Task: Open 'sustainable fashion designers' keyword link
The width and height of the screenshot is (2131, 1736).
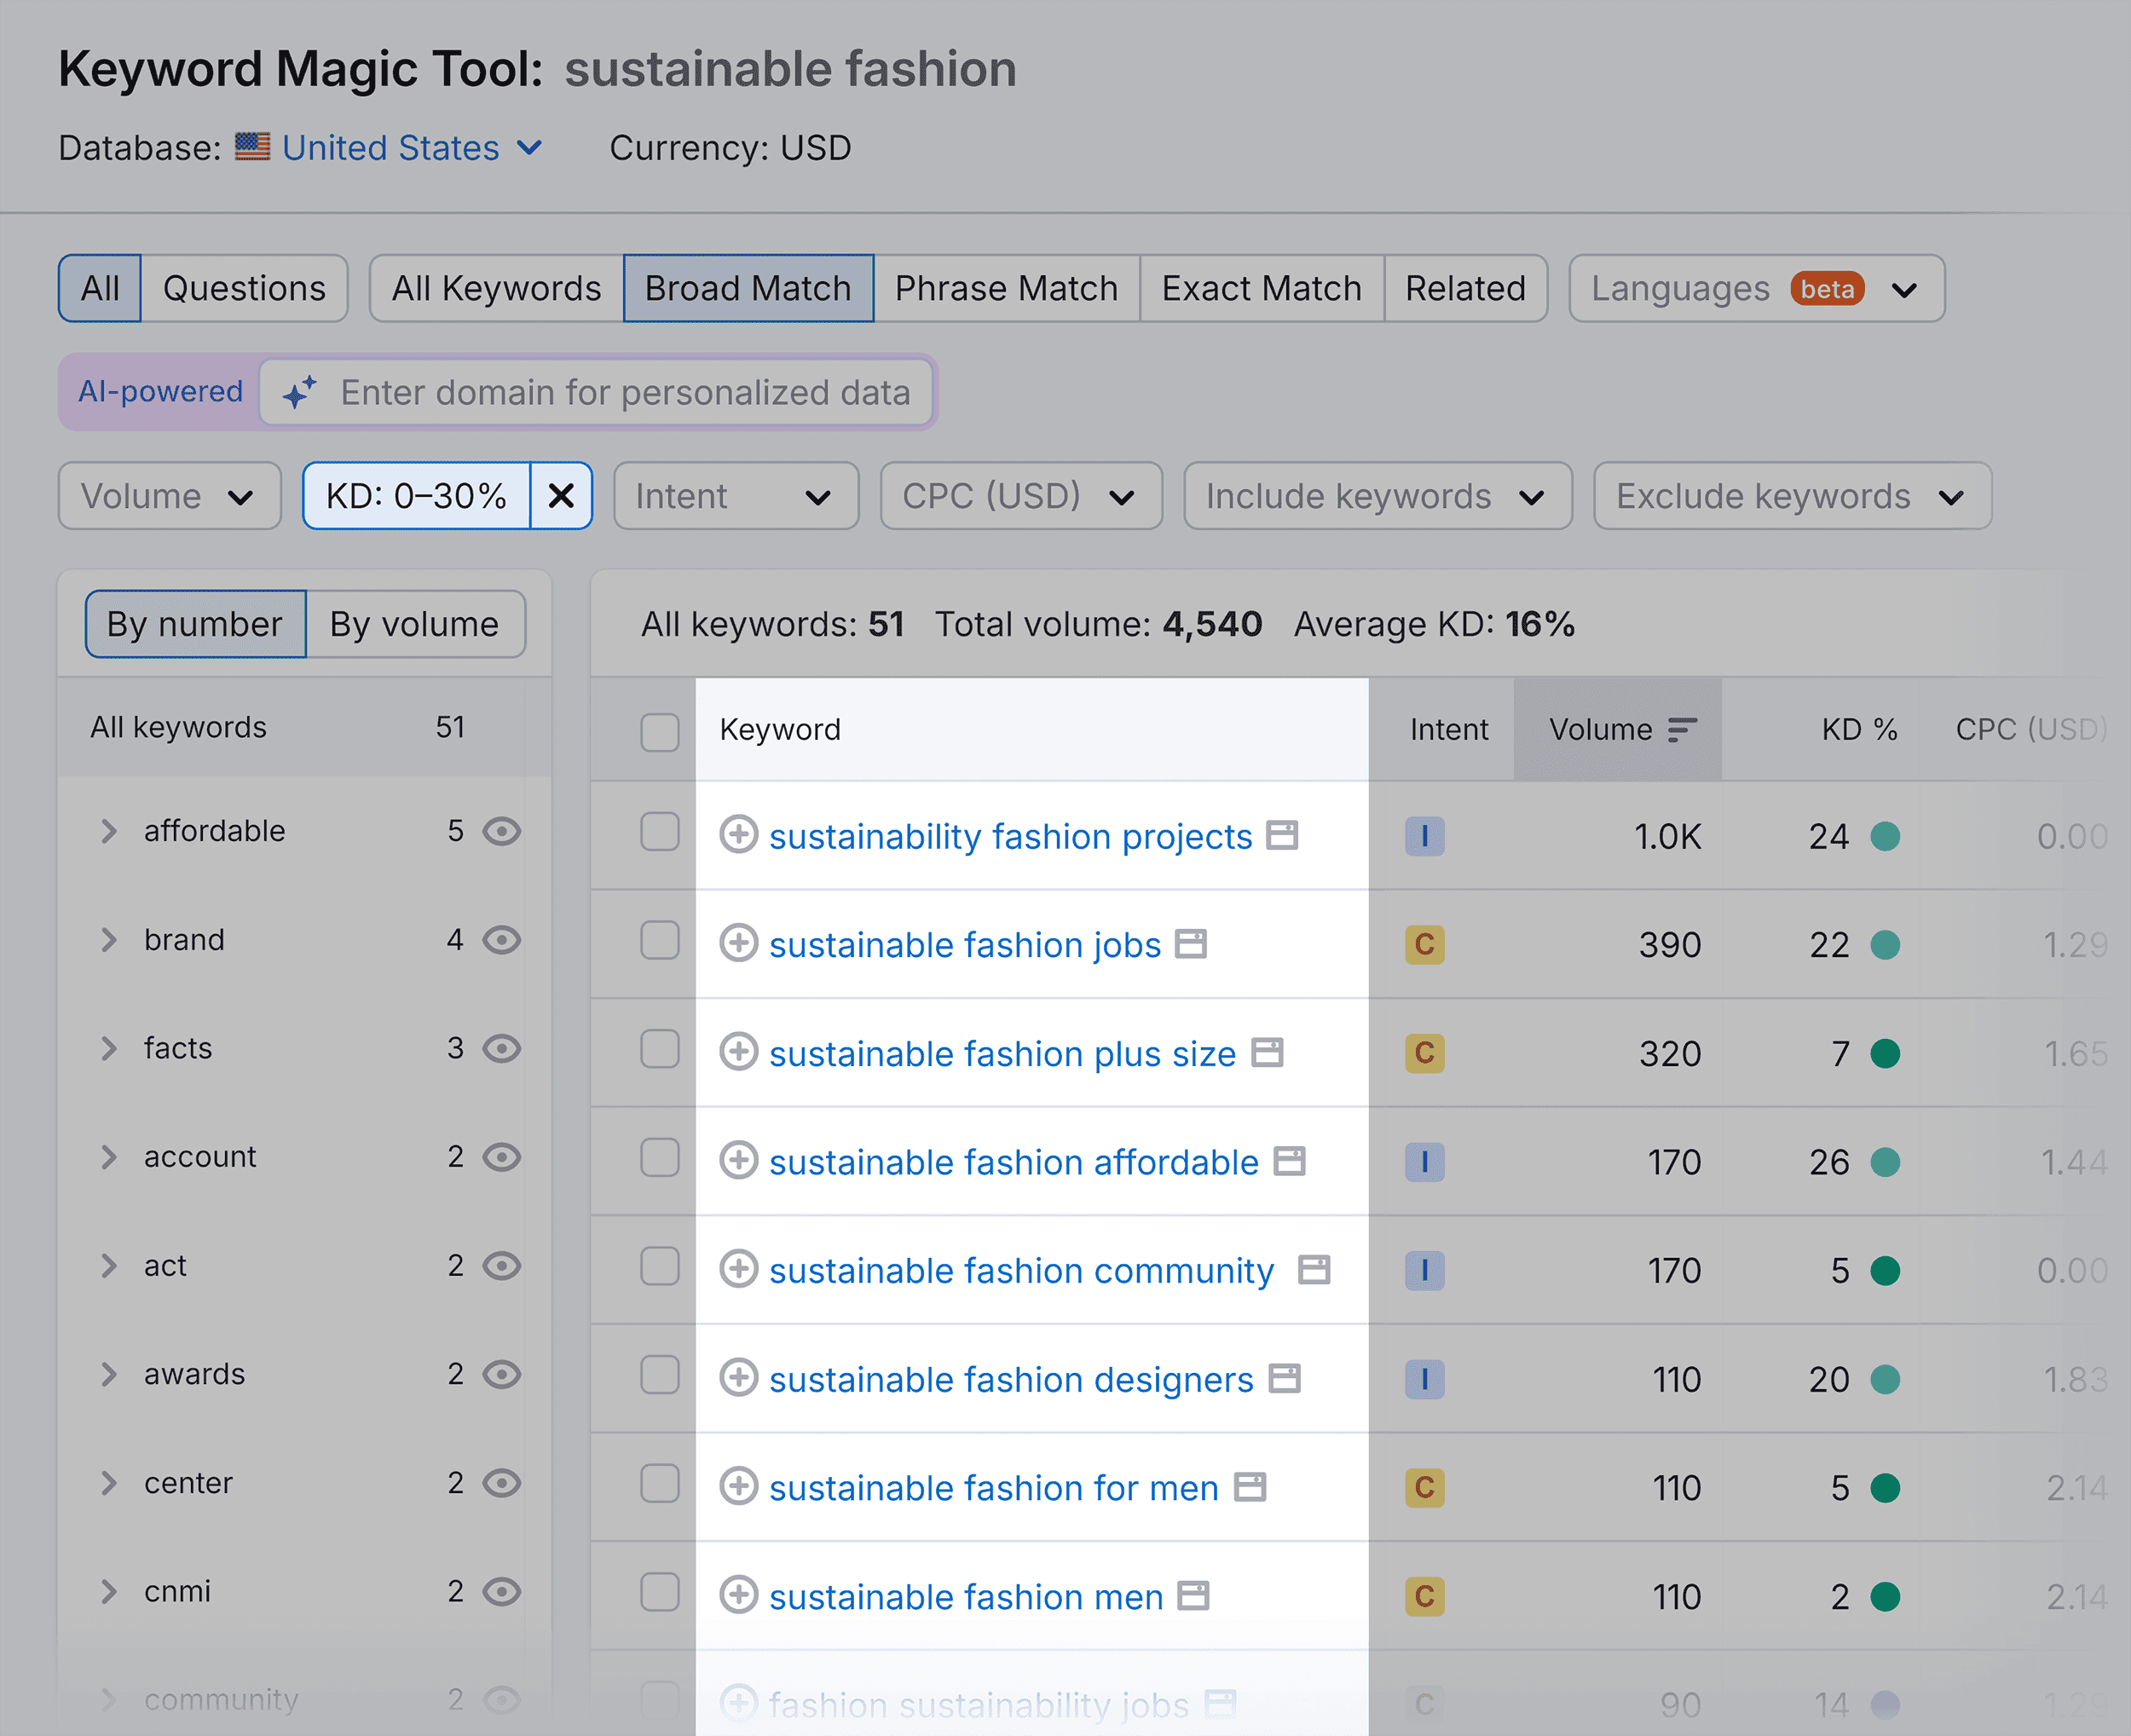Action: click(x=1011, y=1380)
